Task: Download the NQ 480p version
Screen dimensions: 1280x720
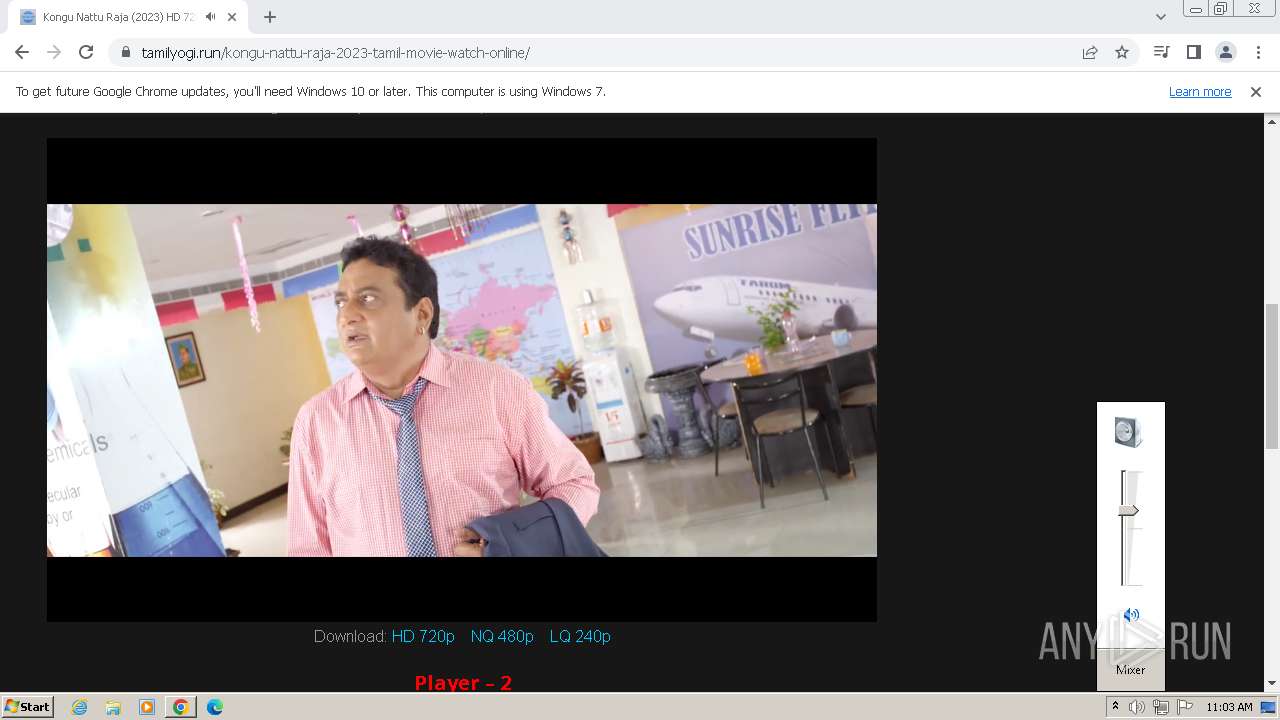Action: [502, 636]
